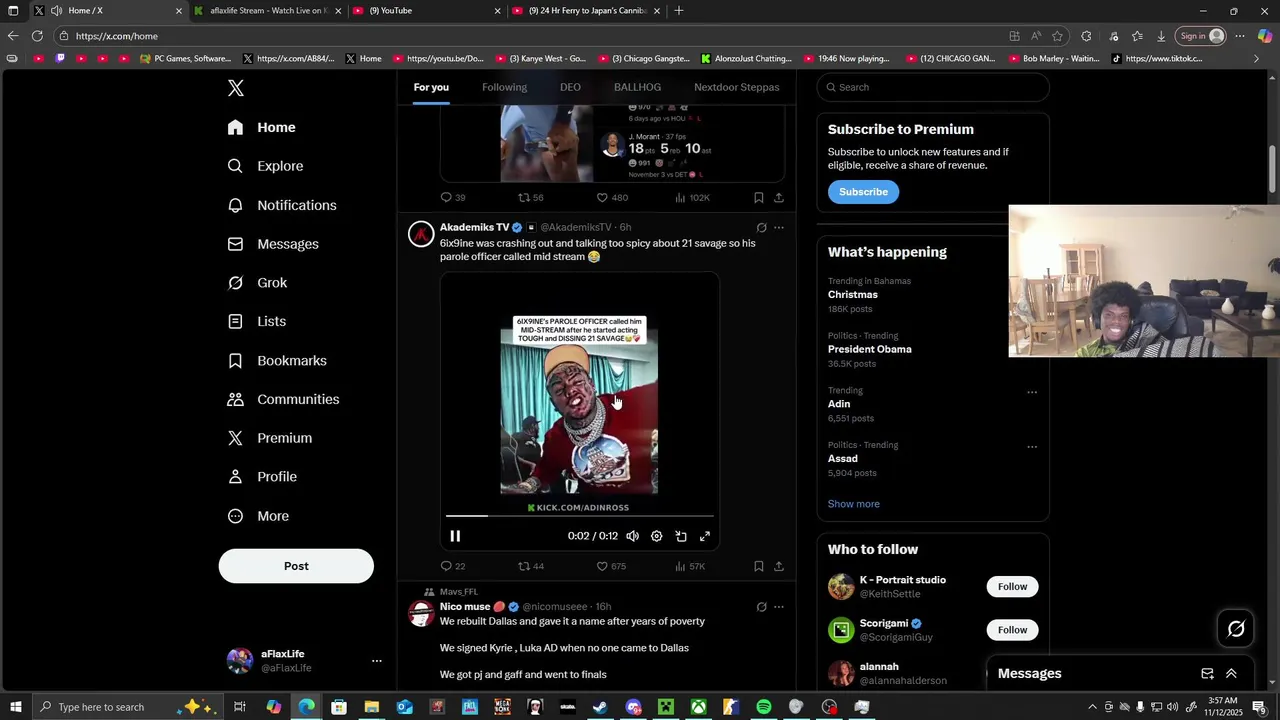Image resolution: width=1280 pixels, height=720 pixels.
Task: Compose new message in Messages drawer
Action: (1207, 674)
